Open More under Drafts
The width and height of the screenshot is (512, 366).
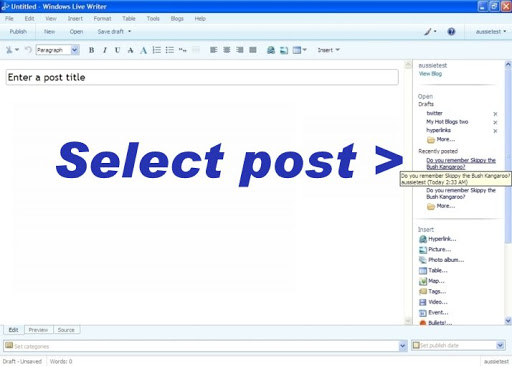441,140
